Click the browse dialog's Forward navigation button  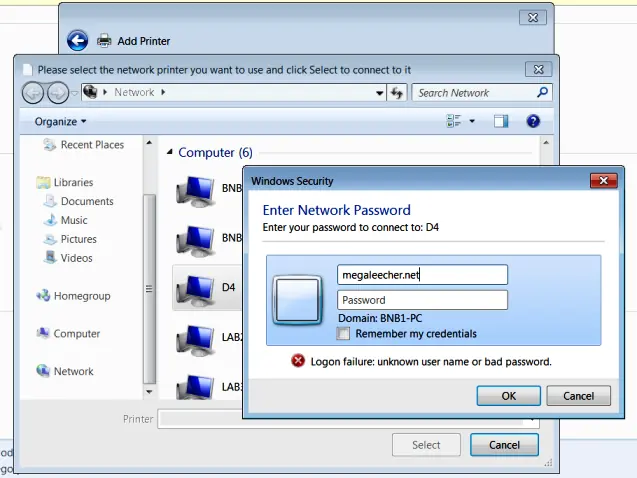(58, 93)
